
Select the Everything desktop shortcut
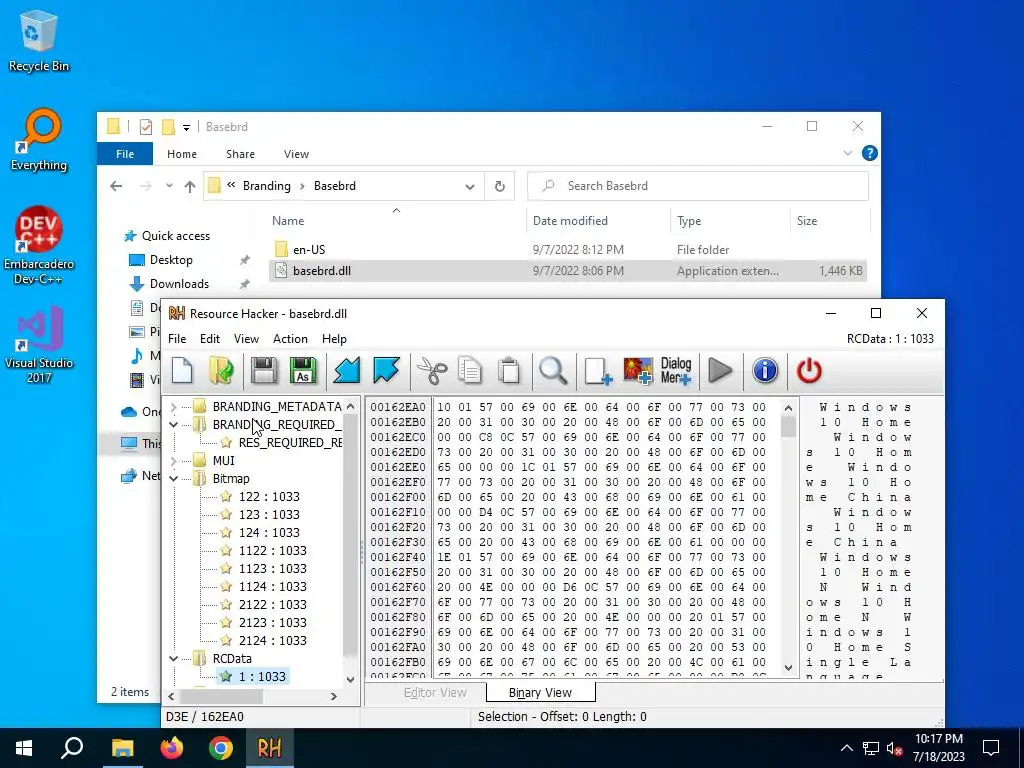pos(39,140)
